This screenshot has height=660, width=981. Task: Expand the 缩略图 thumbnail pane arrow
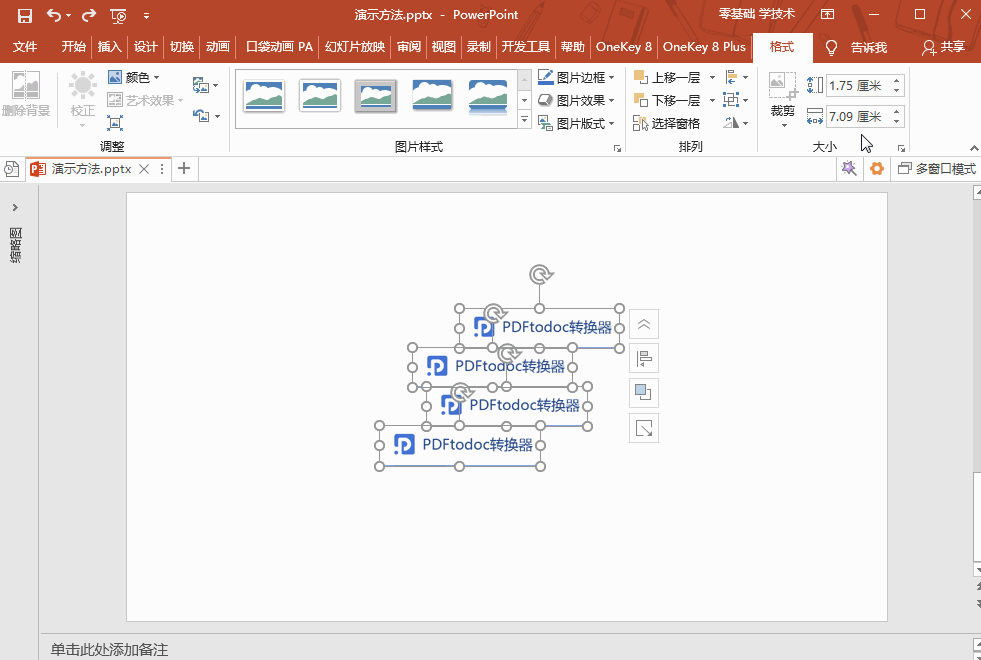click(x=16, y=207)
